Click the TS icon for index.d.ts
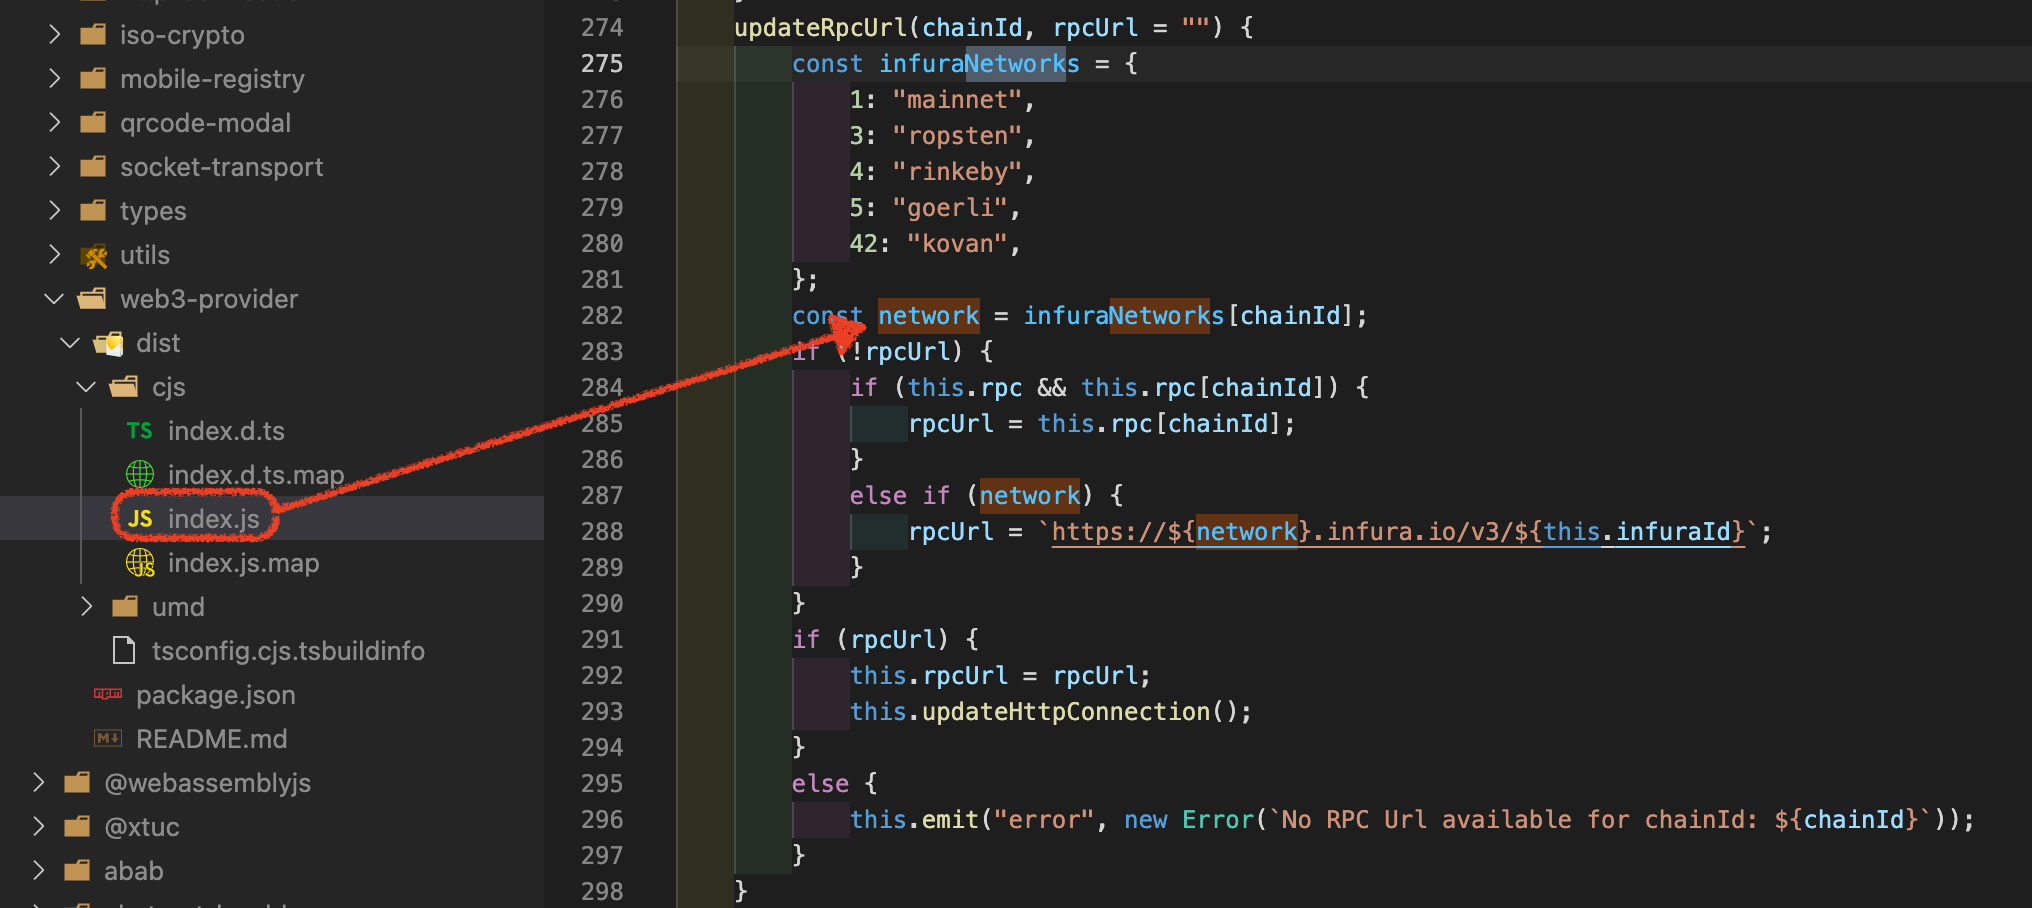2032x908 pixels. coord(139,431)
